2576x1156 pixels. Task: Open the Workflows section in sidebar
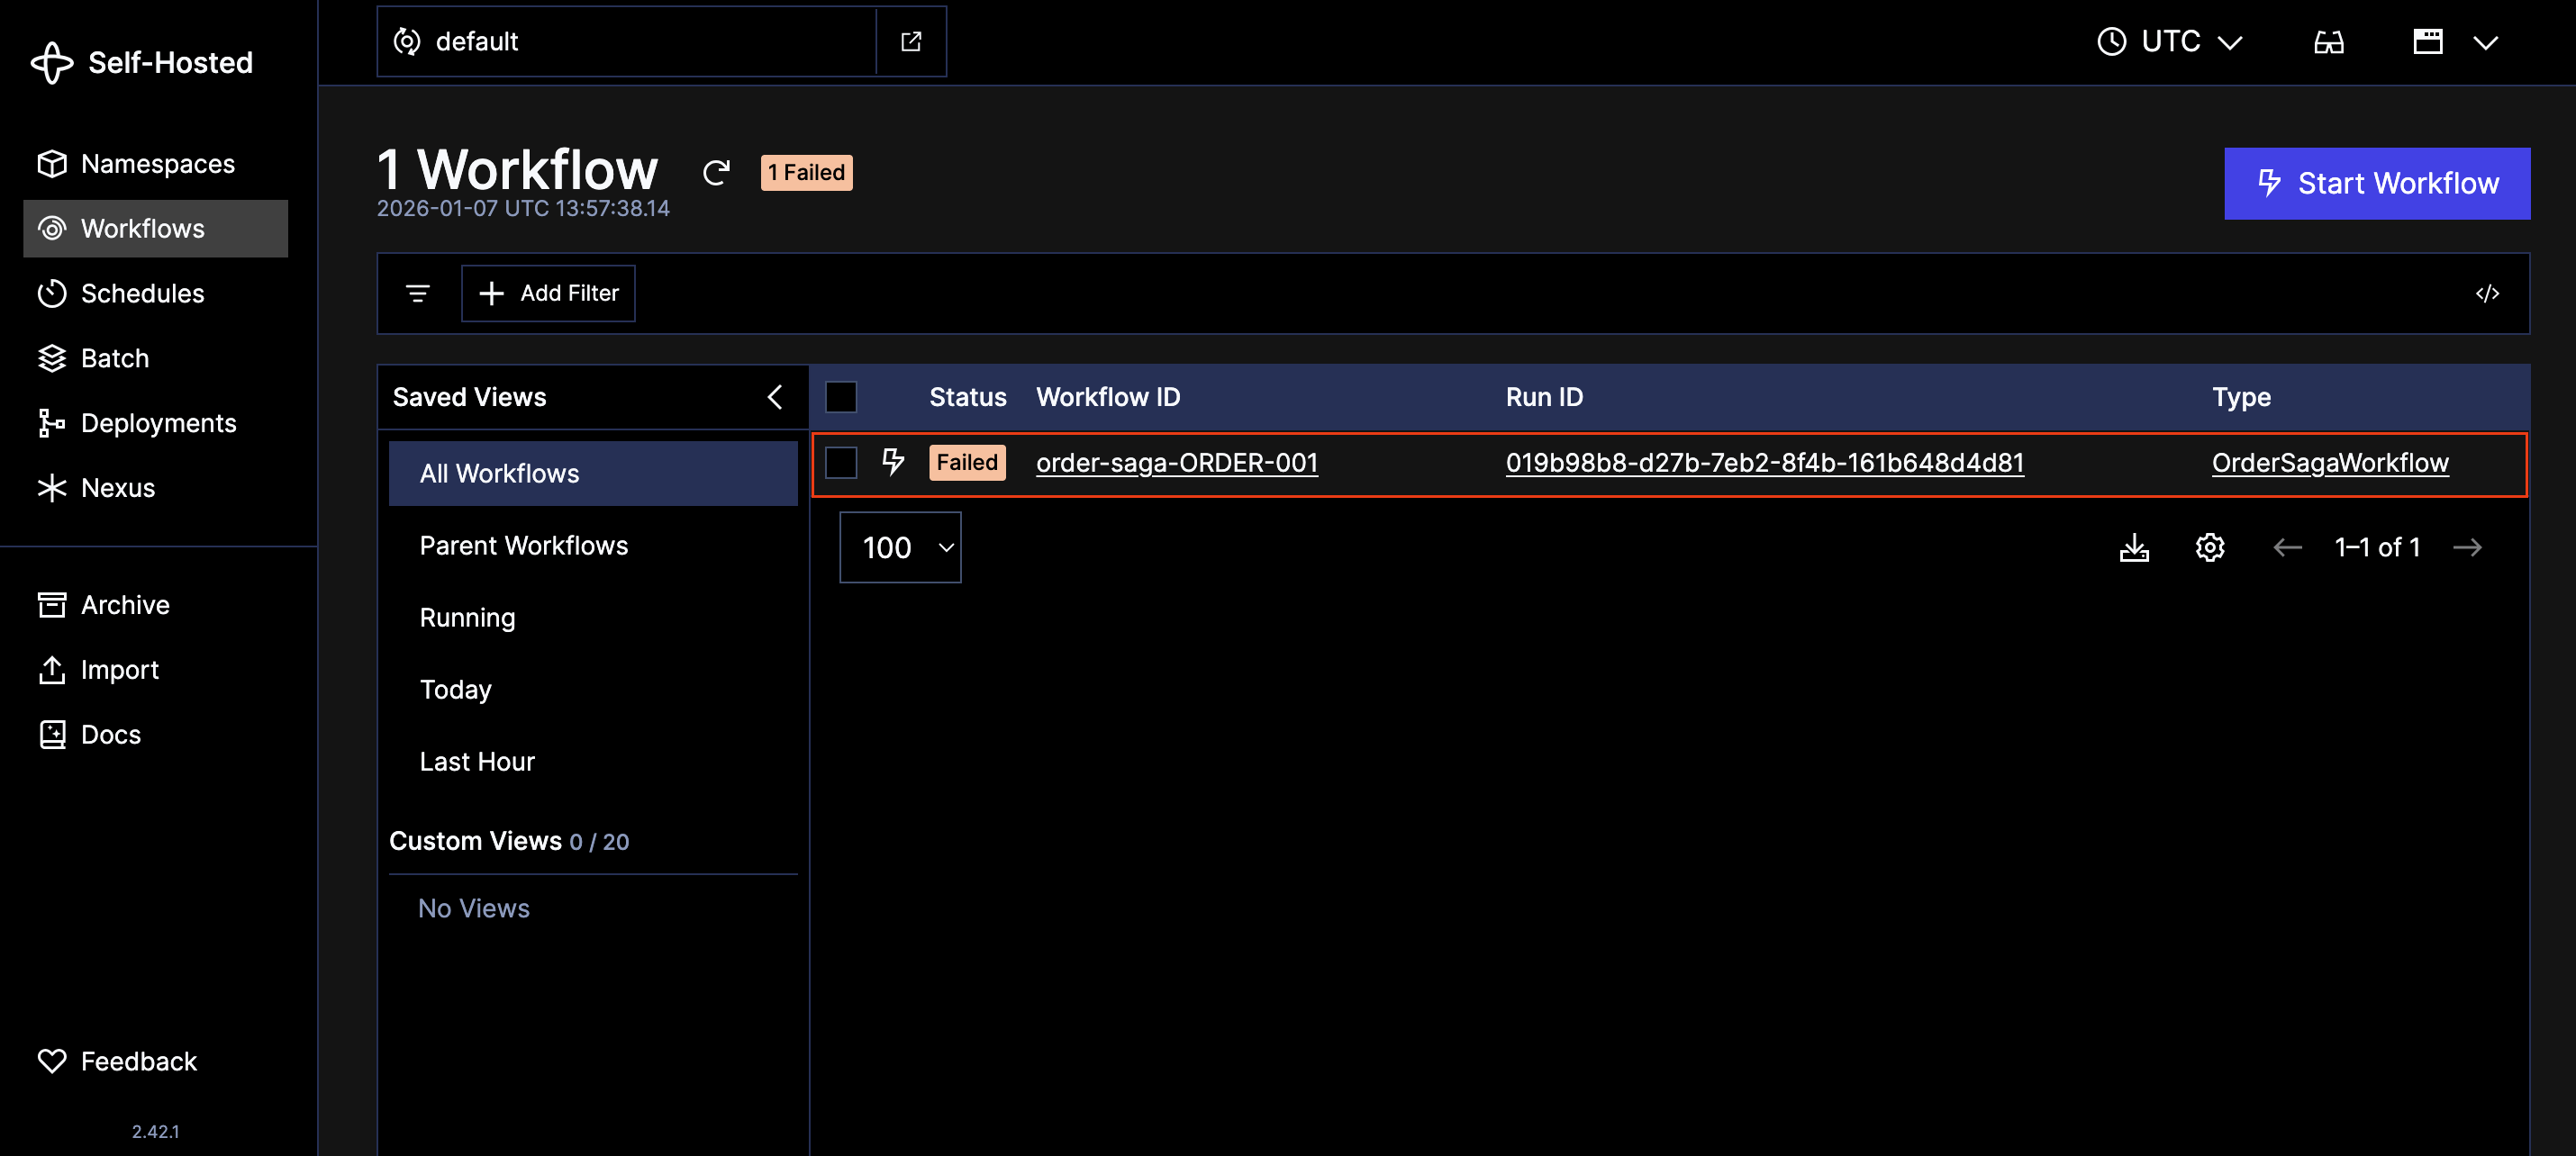tap(140, 228)
